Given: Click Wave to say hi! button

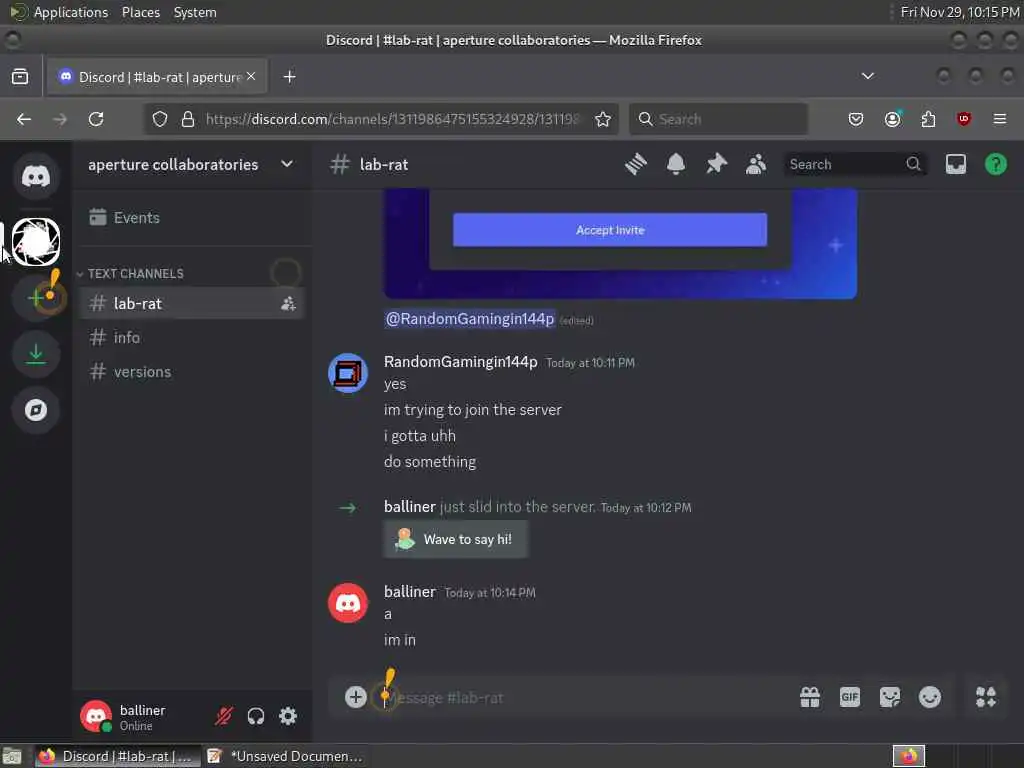Looking at the screenshot, I should pyautogui.click(x=455, y=539).
